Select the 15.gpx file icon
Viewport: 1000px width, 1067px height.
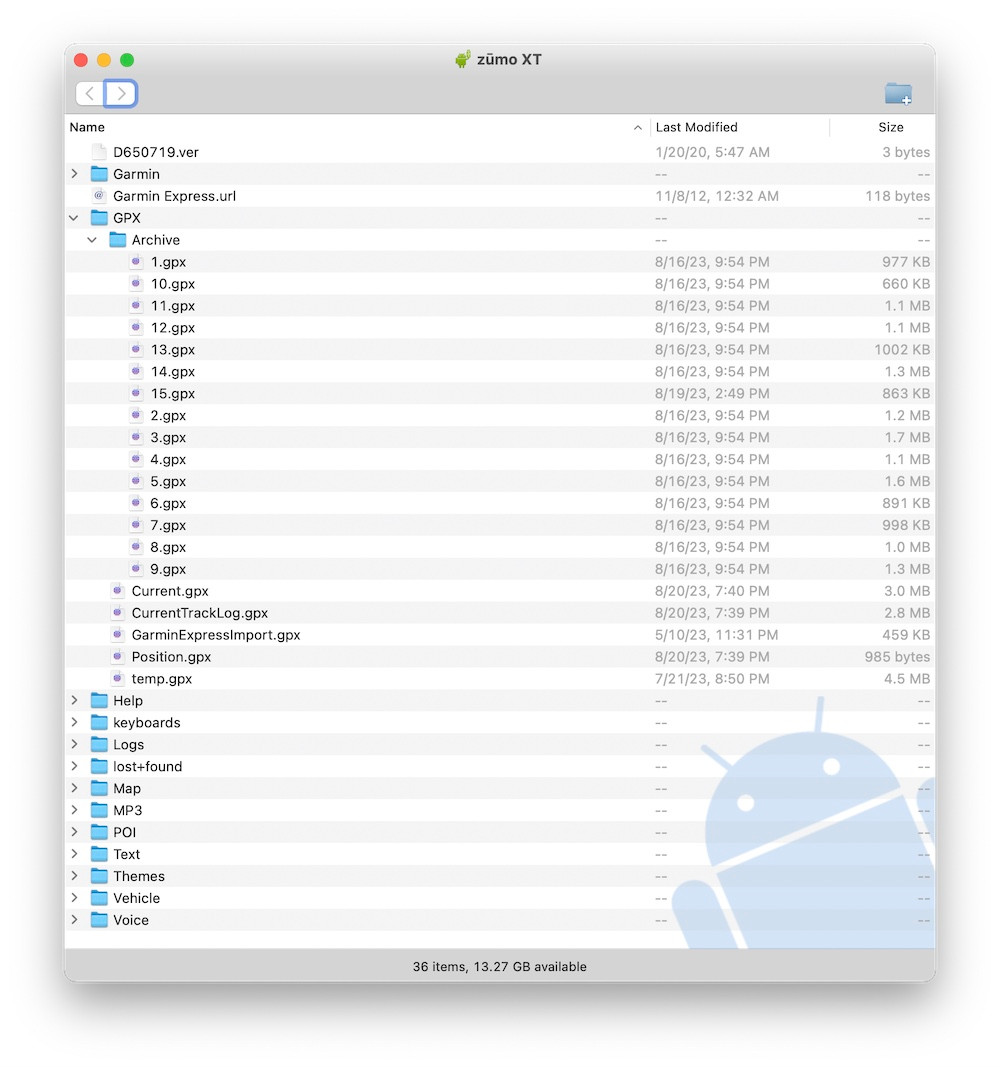tap(136, 393)
